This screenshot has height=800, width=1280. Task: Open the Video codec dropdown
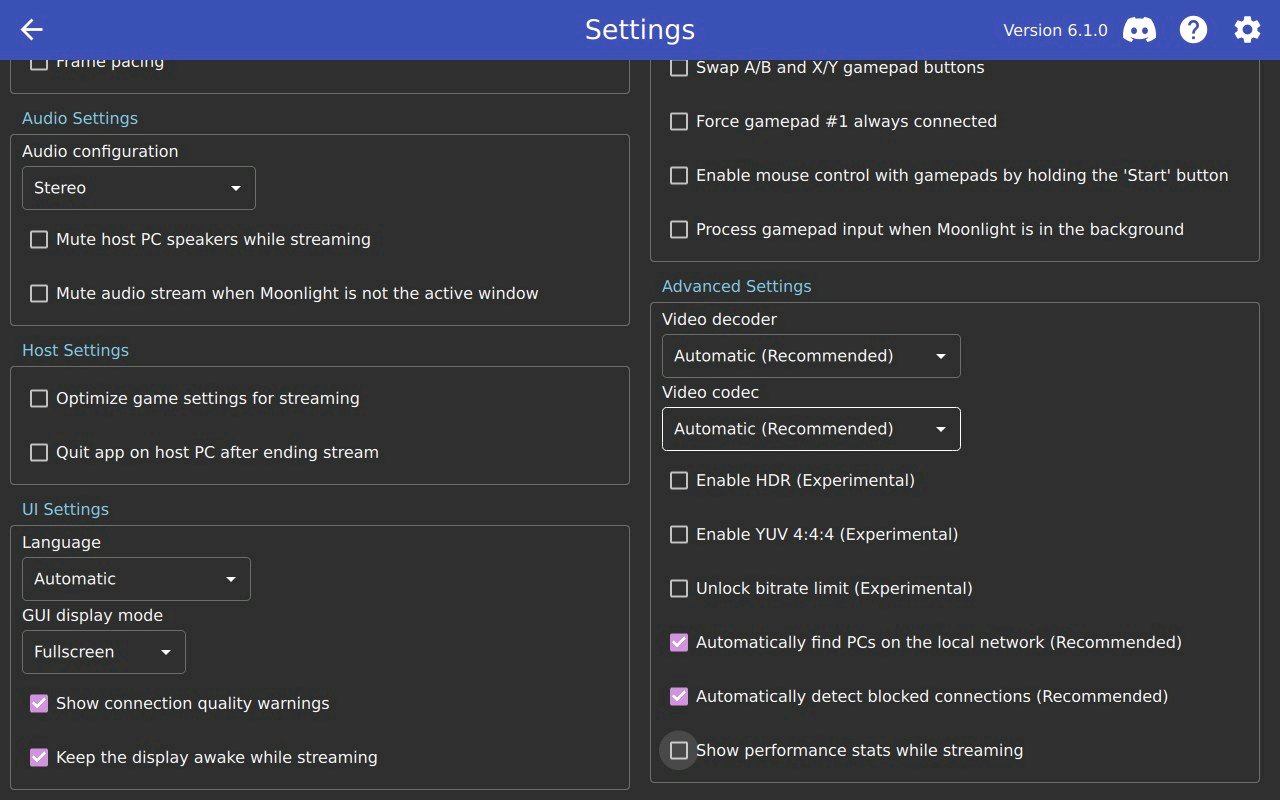(811, 429)
